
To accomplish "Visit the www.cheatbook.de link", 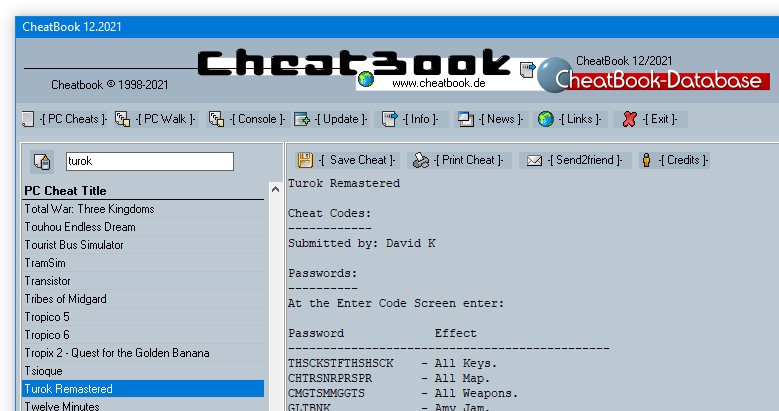I will 439,83.
